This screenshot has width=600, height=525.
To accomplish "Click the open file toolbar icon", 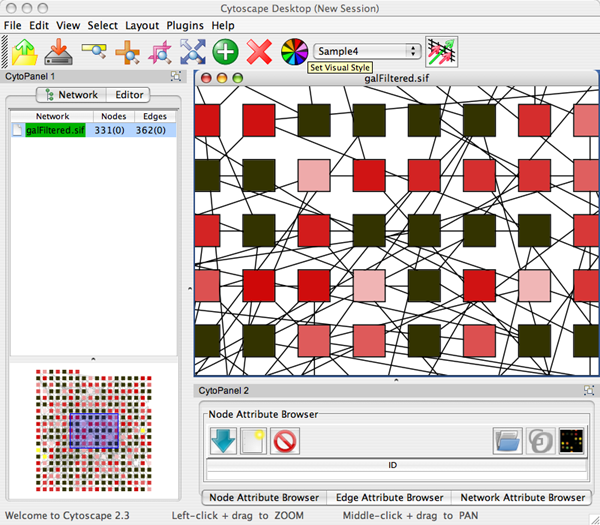I will [x=24, y=51].
